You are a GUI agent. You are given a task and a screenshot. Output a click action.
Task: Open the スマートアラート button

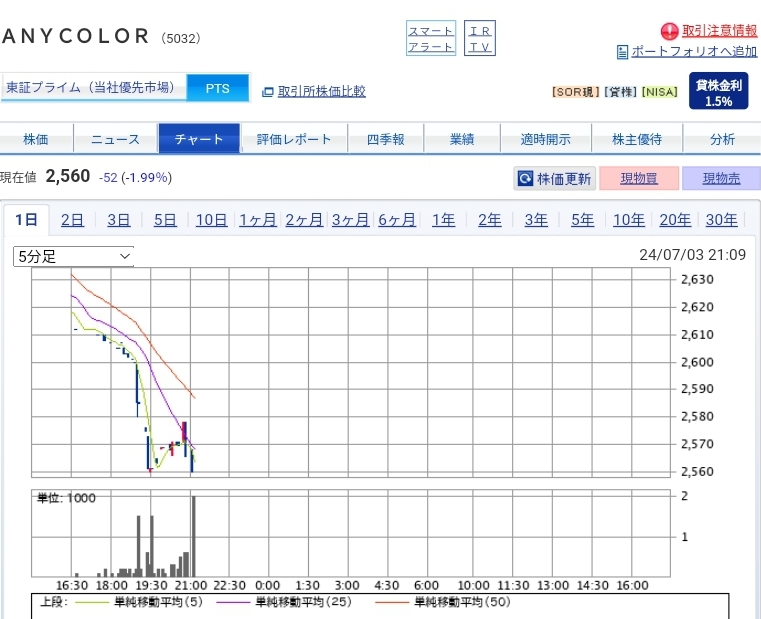[431, 38]
